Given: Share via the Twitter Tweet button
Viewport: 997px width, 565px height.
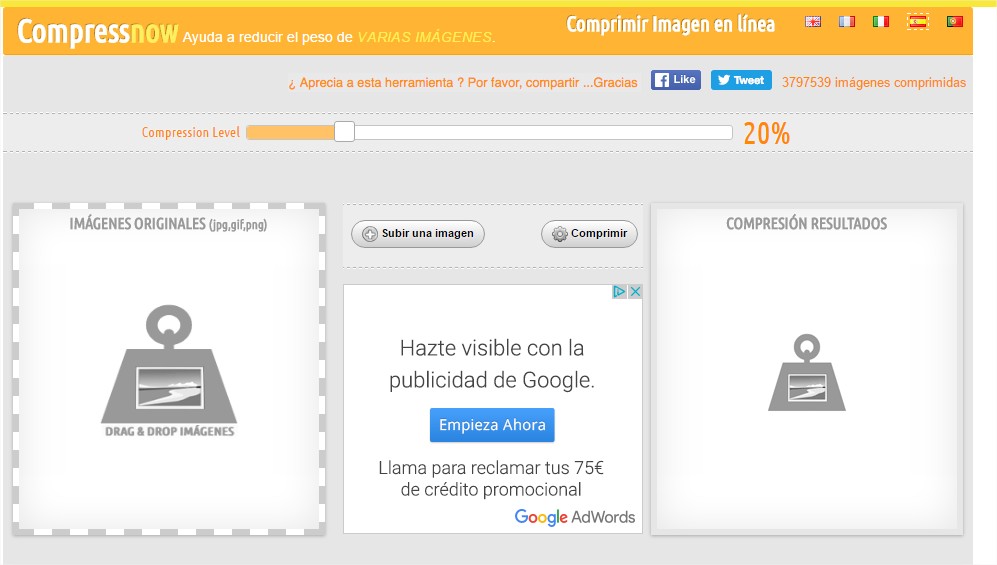Looking at the screenshot, I should (x=741, y=80).
